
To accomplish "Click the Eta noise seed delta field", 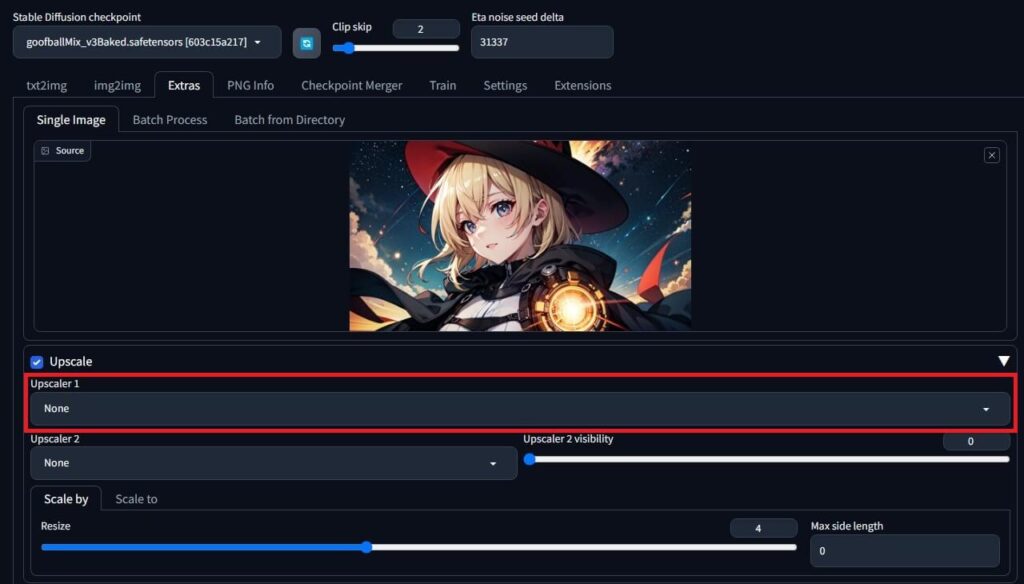I will click(x=541, y=43).
